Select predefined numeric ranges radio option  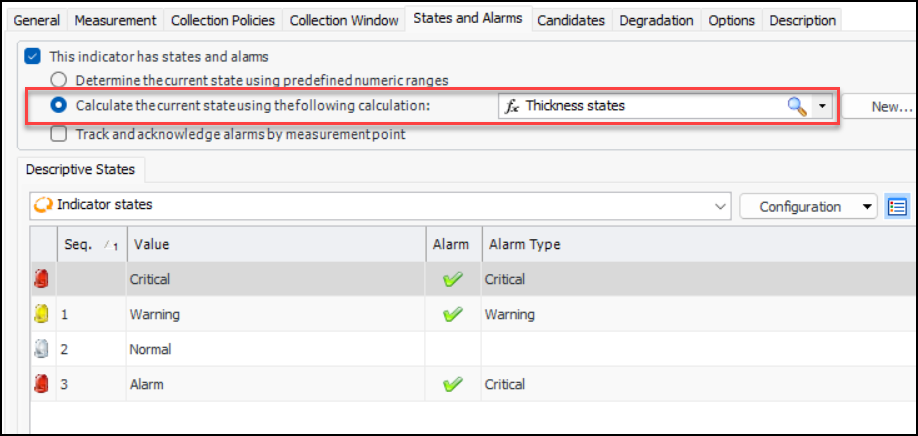[59, 80]
